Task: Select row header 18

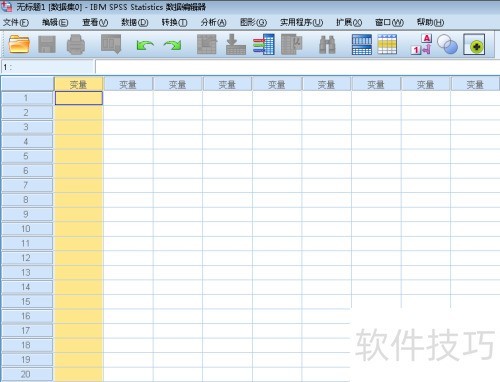Action: pyautogui.click(x=27, y=345)
